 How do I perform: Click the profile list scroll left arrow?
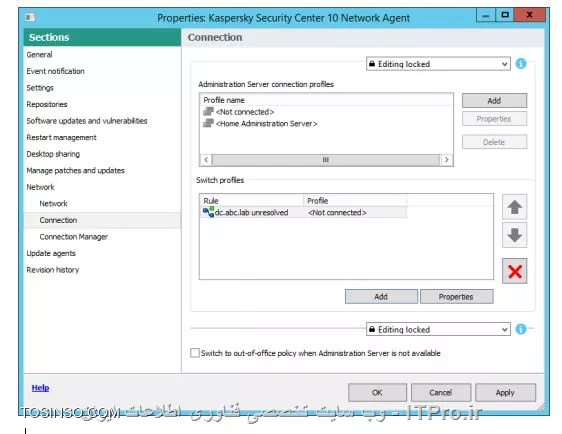point(206,159)
